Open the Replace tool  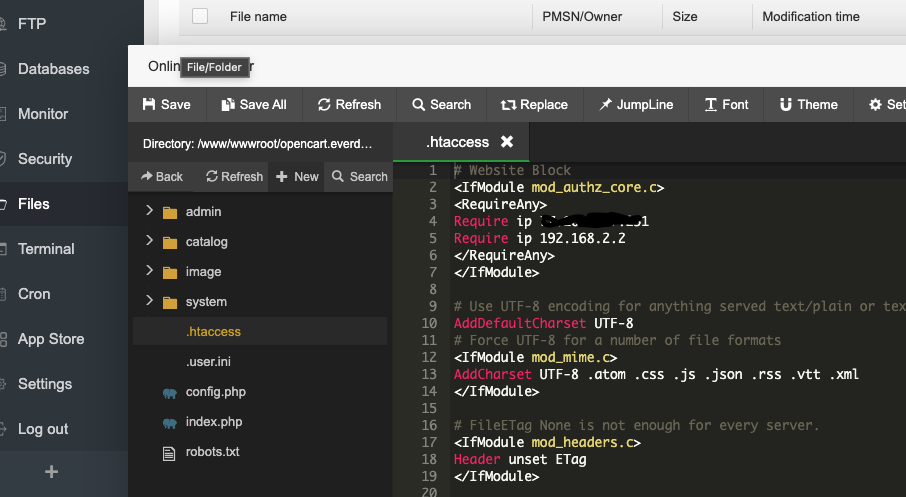tap(534, 104)
